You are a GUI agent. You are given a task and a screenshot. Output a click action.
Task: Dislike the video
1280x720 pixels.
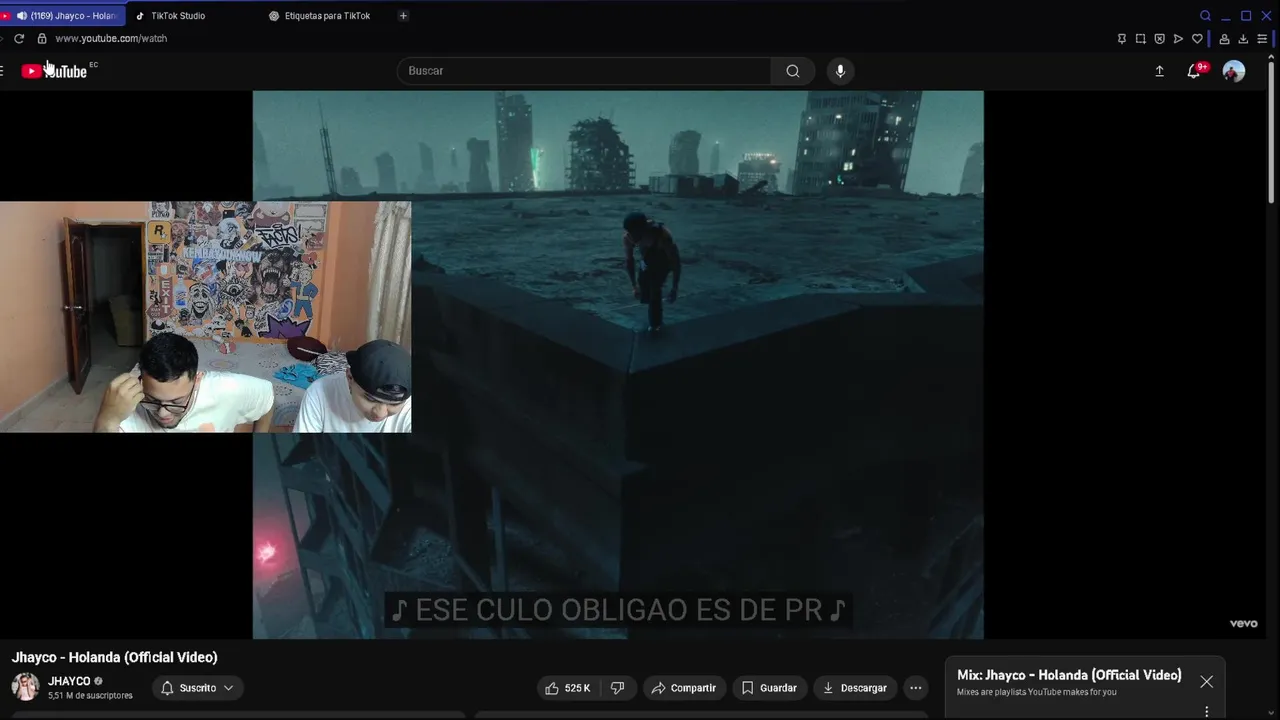(618, 688)
